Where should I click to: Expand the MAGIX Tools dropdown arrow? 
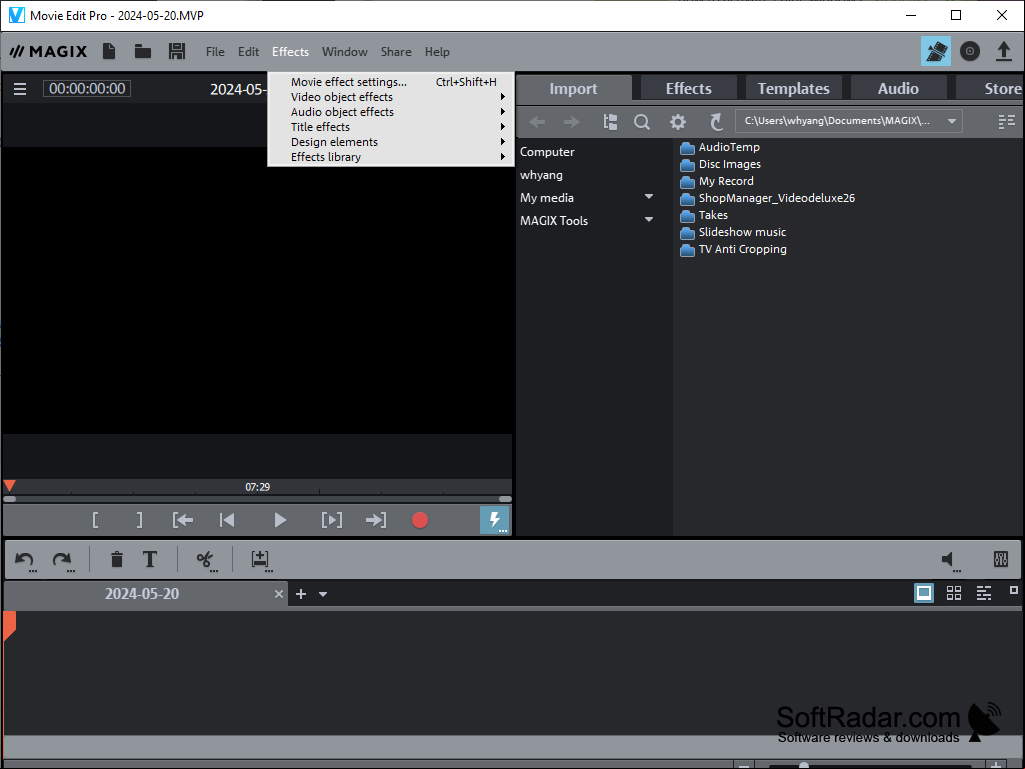[648, 220]
